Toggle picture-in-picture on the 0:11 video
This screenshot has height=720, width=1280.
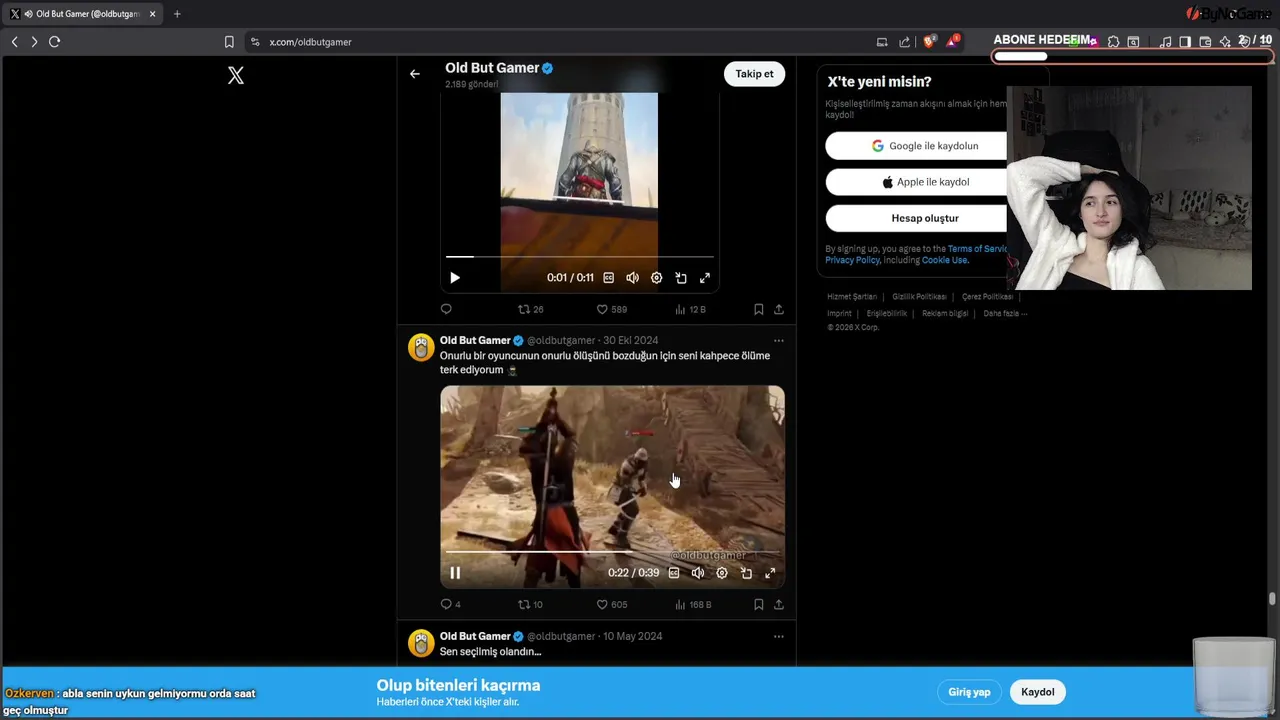[681, 278]
